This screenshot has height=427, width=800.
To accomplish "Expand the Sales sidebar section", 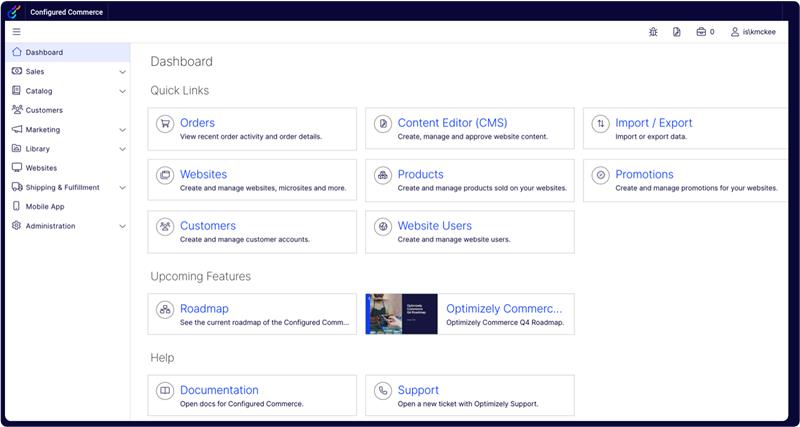I will pos(122,72).
